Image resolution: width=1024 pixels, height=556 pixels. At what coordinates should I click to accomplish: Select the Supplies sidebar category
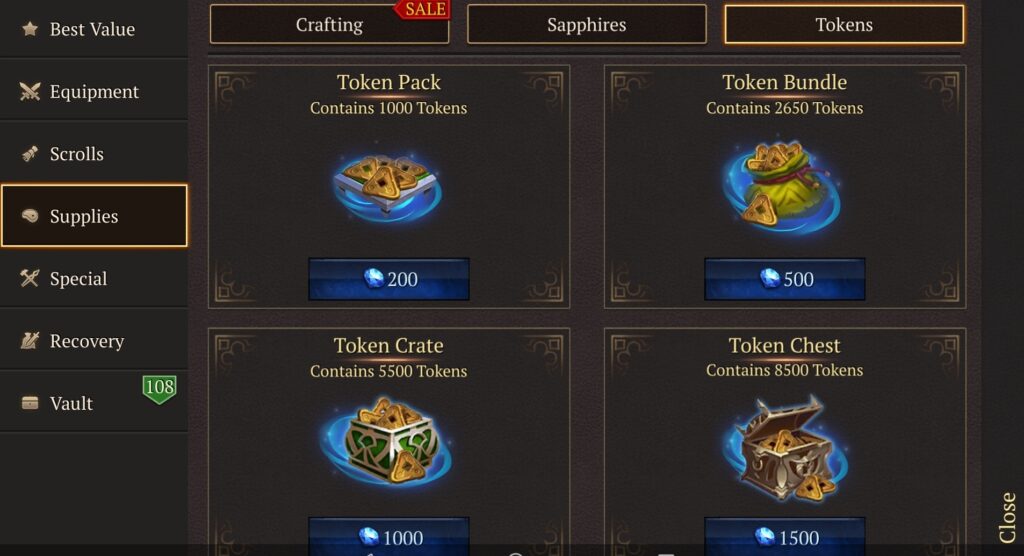click(x=94, y=216)
